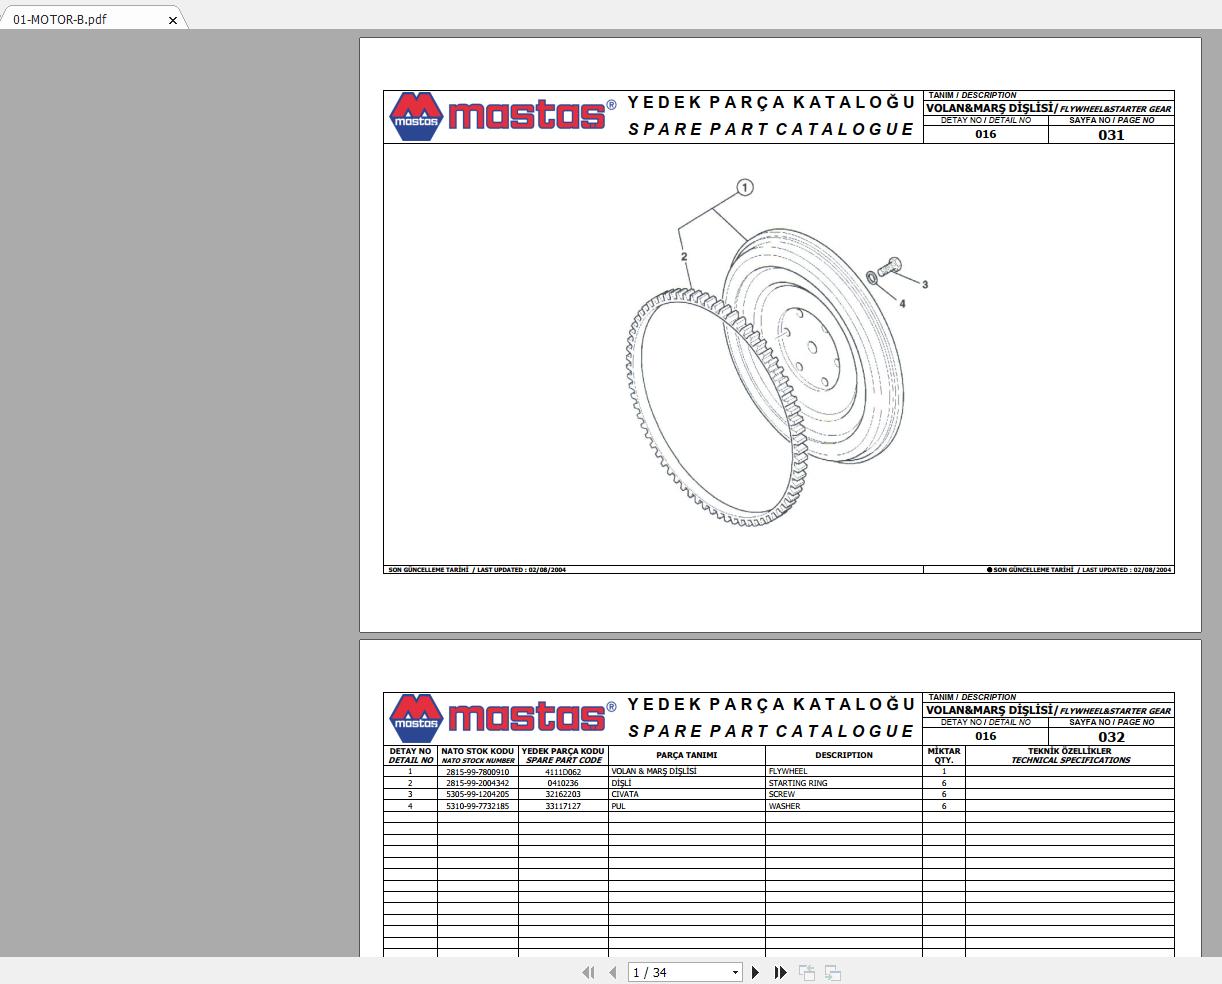Advance to the next page
The width and height of the screenshot is (1222, 984).
coord(755,972)
